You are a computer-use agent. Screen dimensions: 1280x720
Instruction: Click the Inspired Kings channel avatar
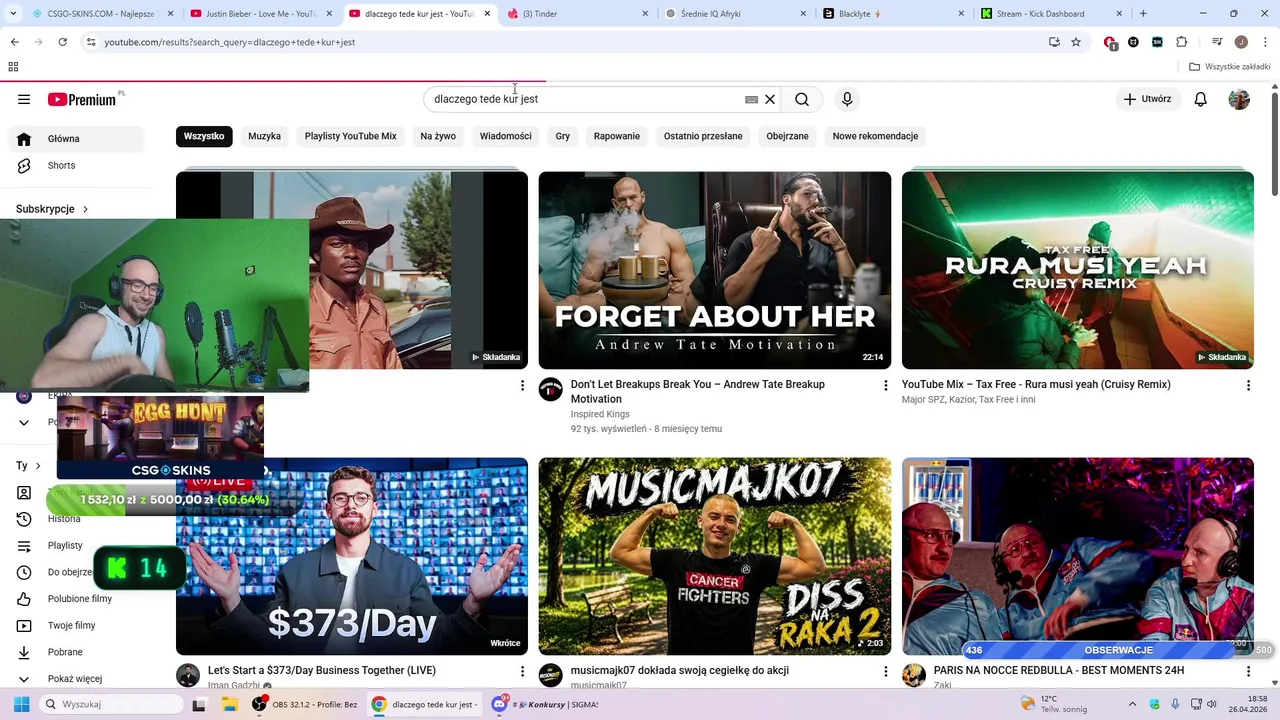551,389
